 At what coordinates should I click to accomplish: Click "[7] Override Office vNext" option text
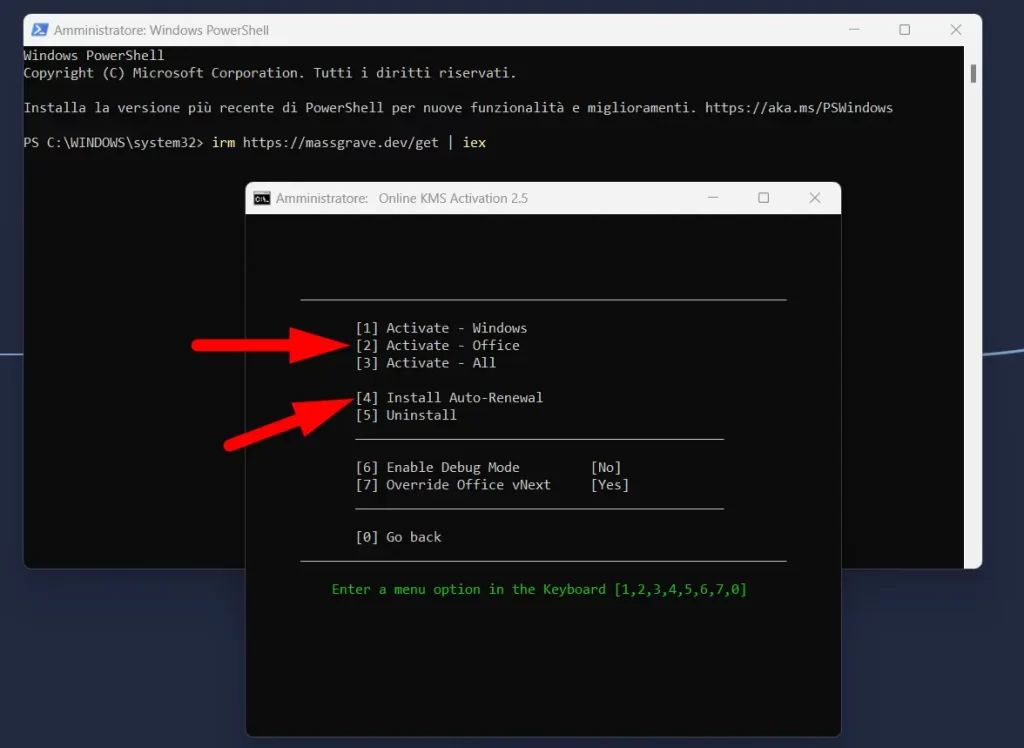453,485
